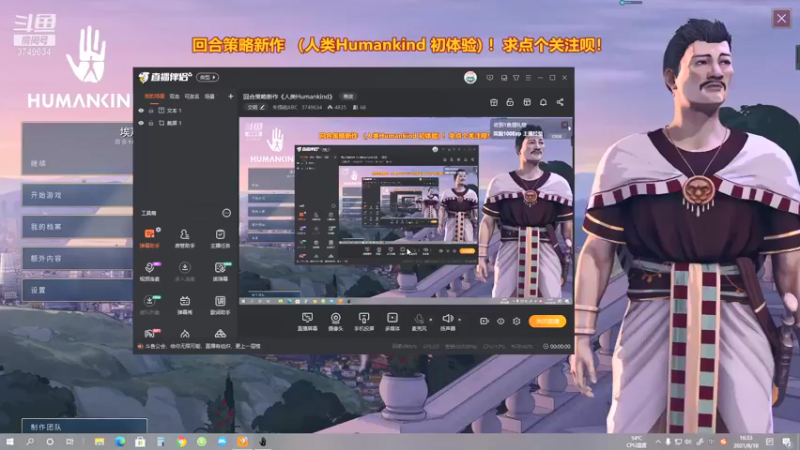Click the 修改 edit title button
The image size is (800, 450).
pyautogui.click(x=348, y=96)
